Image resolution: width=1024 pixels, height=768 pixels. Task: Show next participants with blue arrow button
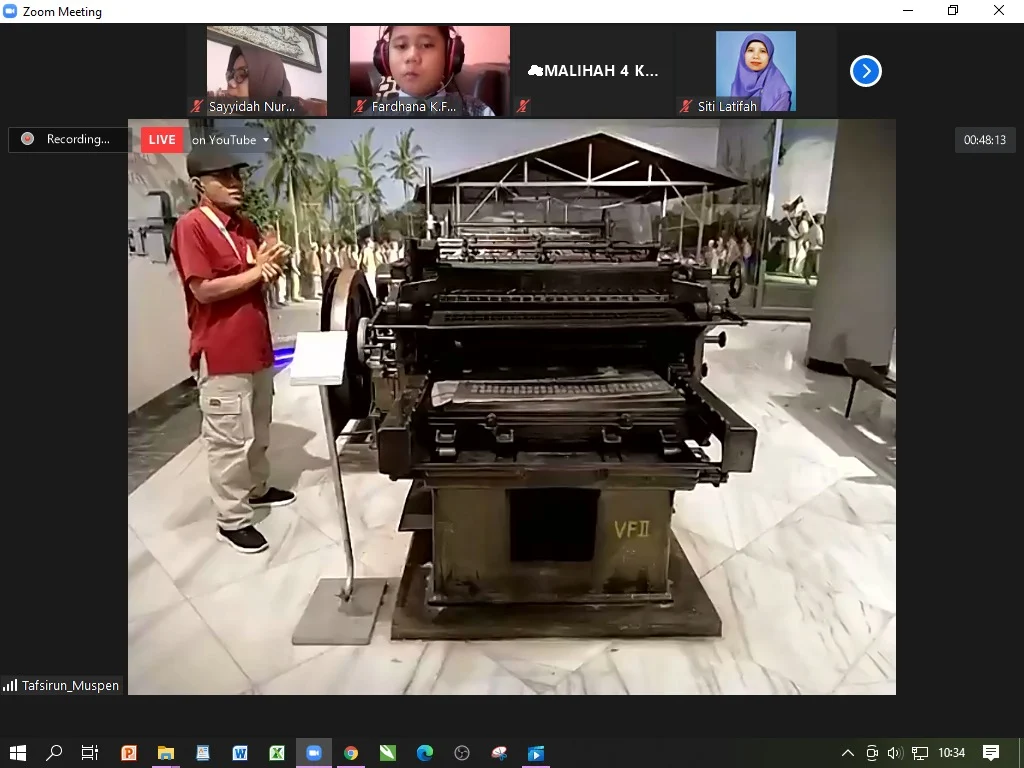coord(865,71)
